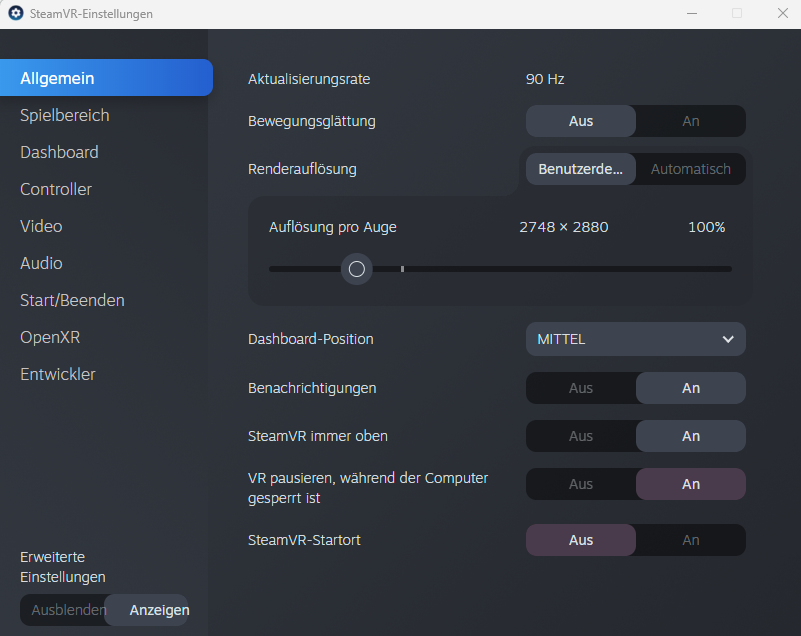801x636 pixels.
Task: Go to the Video settings tab
Action: point(41,226)
